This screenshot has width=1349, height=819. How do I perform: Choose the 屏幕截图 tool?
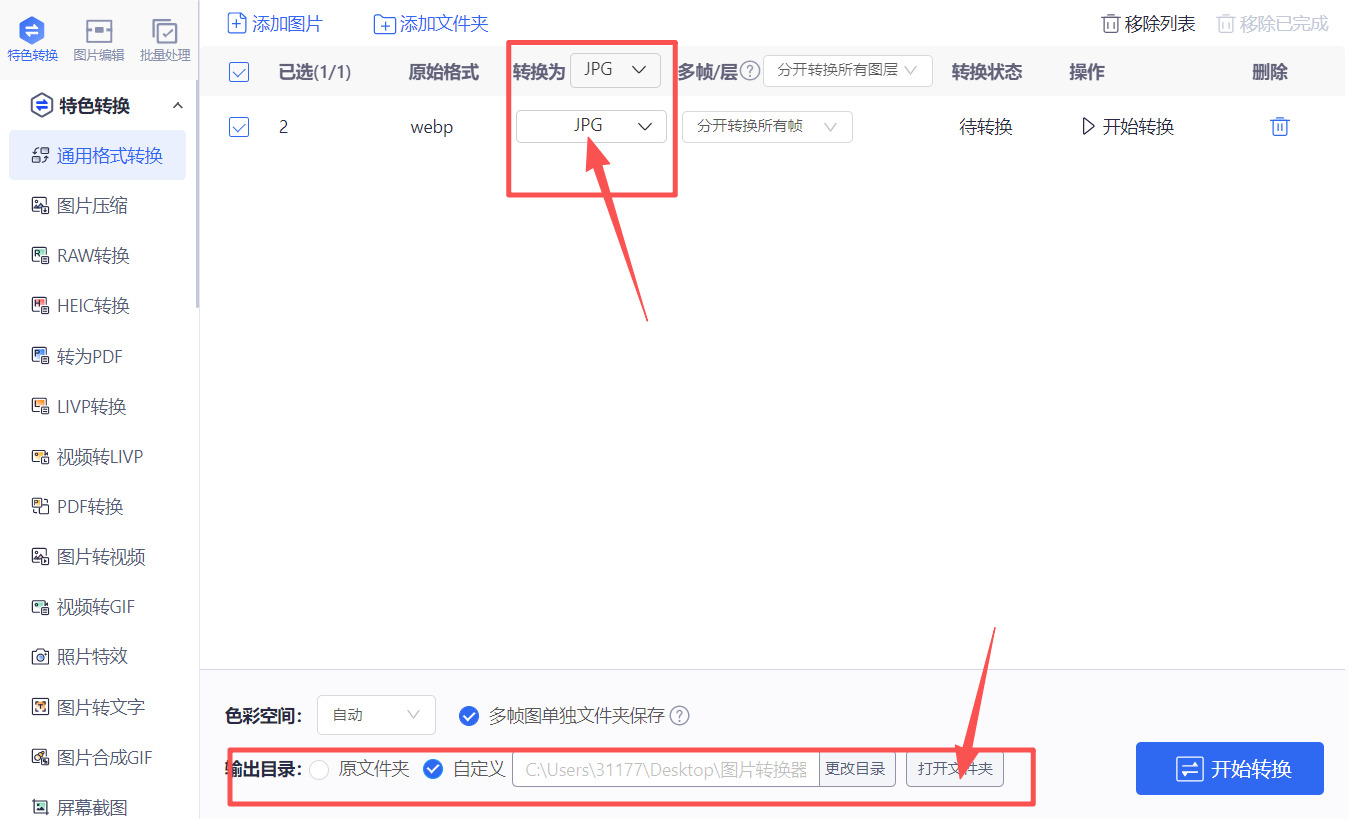(90, 806)
